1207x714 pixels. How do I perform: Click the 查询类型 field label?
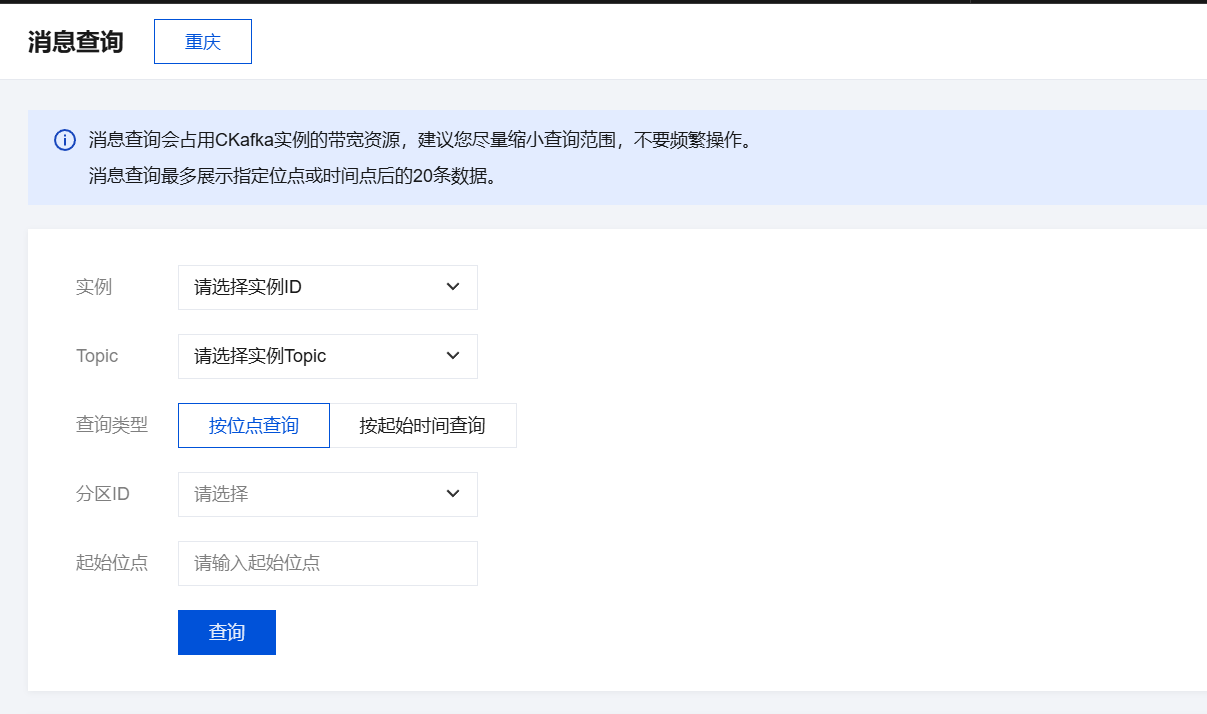(x=112, y=425)
